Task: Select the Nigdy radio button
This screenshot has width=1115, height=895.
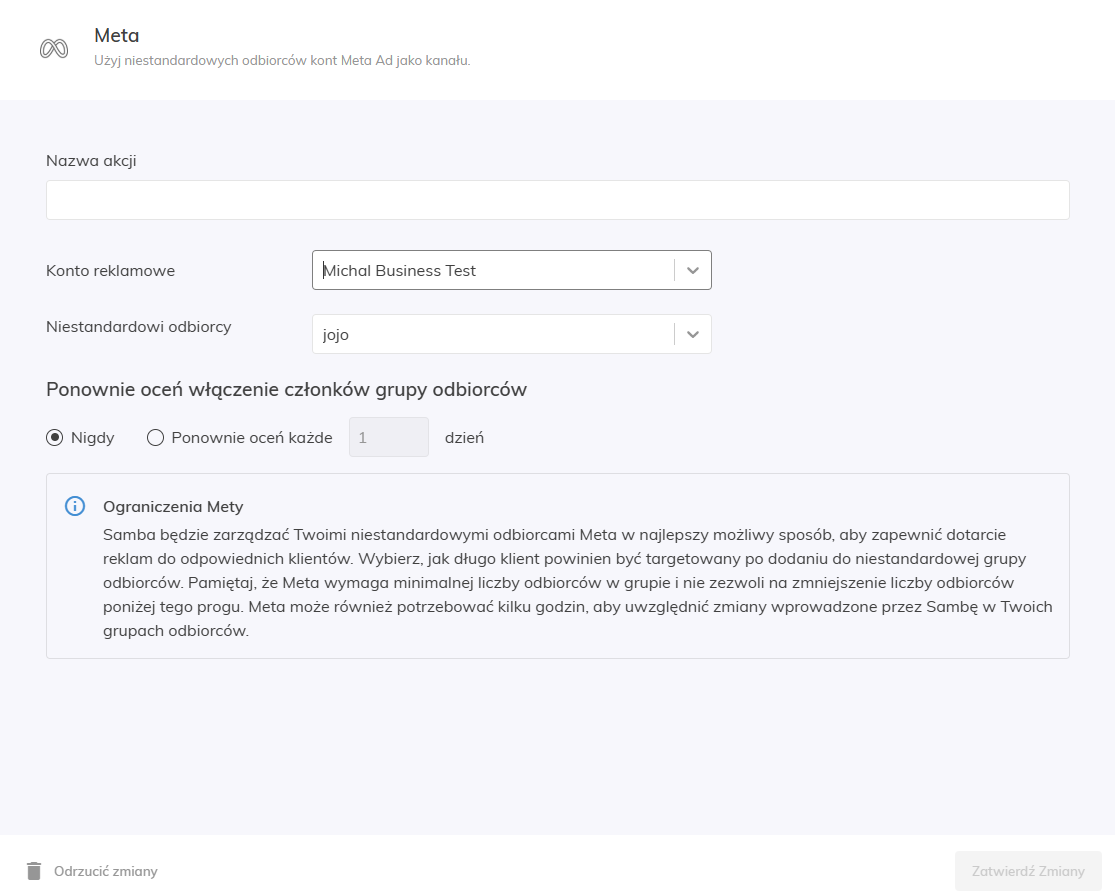Action: click(55, 437)
